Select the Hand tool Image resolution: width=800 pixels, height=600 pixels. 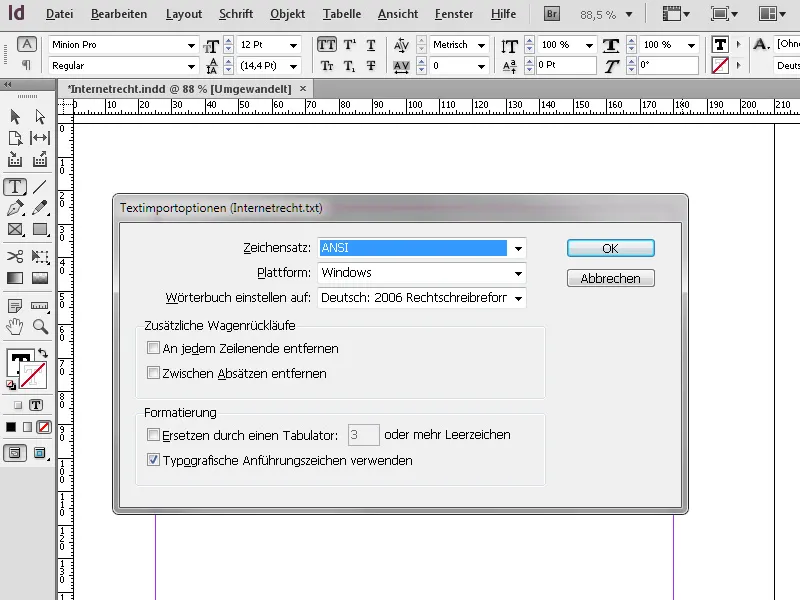15,327
